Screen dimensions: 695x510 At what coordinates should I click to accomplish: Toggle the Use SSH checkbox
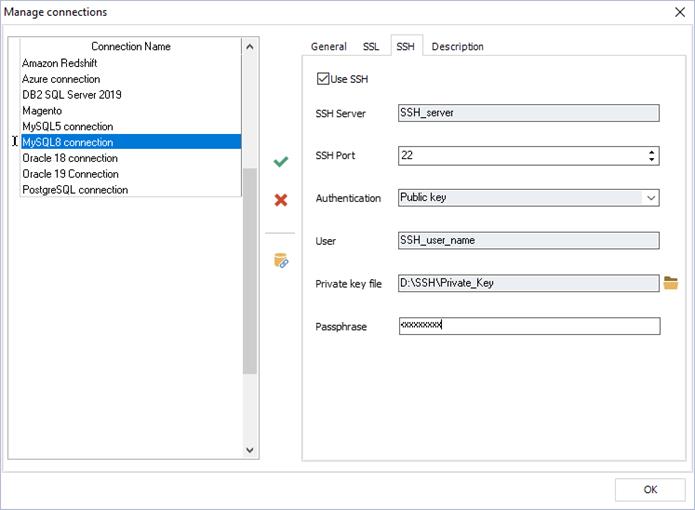pos(323,79)
